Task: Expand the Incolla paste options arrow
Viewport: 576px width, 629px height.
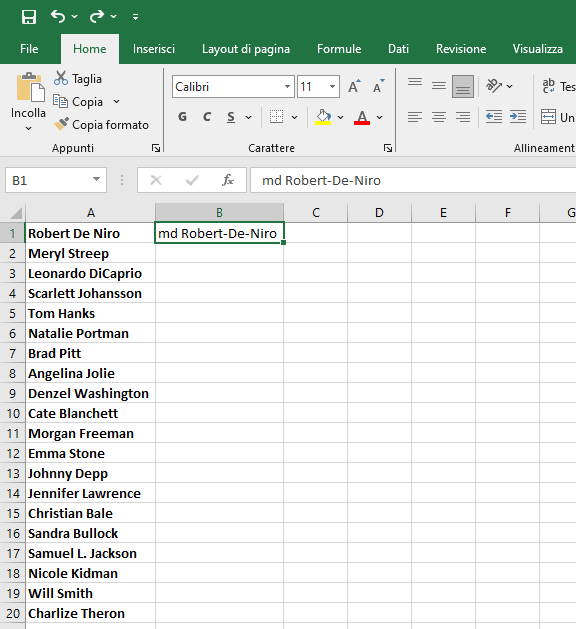Action: pyautogui.click(x=28, y=129)
